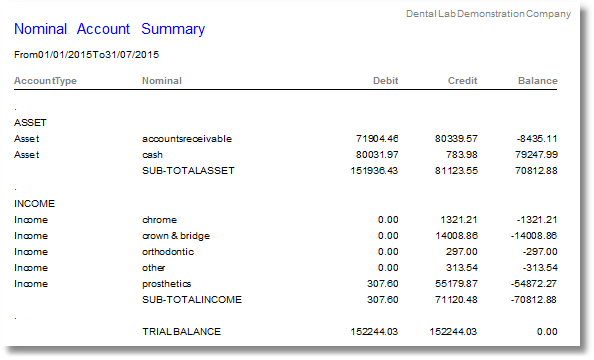
Task: Select asset subtotal credit 81123.55
Action: (x=456, y=171)
